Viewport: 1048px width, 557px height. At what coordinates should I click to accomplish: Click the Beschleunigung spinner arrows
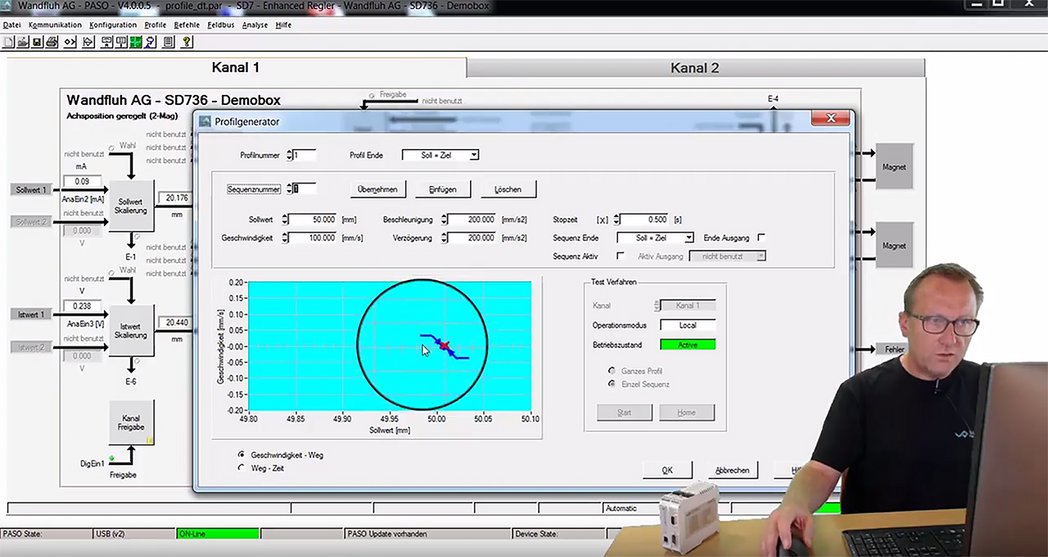444,219
